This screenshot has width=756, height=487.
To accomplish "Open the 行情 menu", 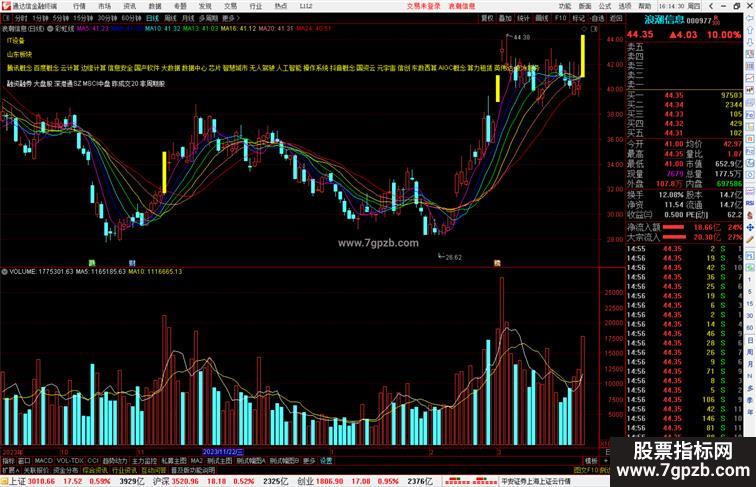I will [79, 6].
